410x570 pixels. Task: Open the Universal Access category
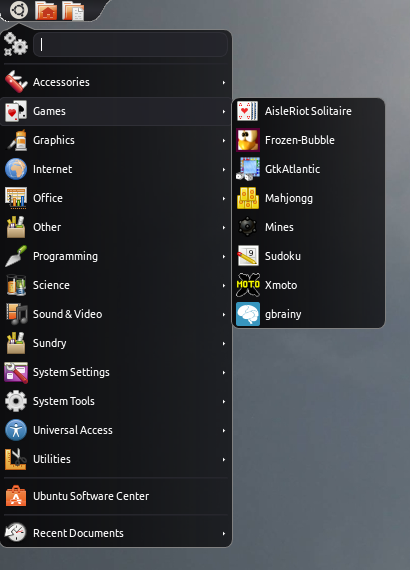tap(116, 430)
